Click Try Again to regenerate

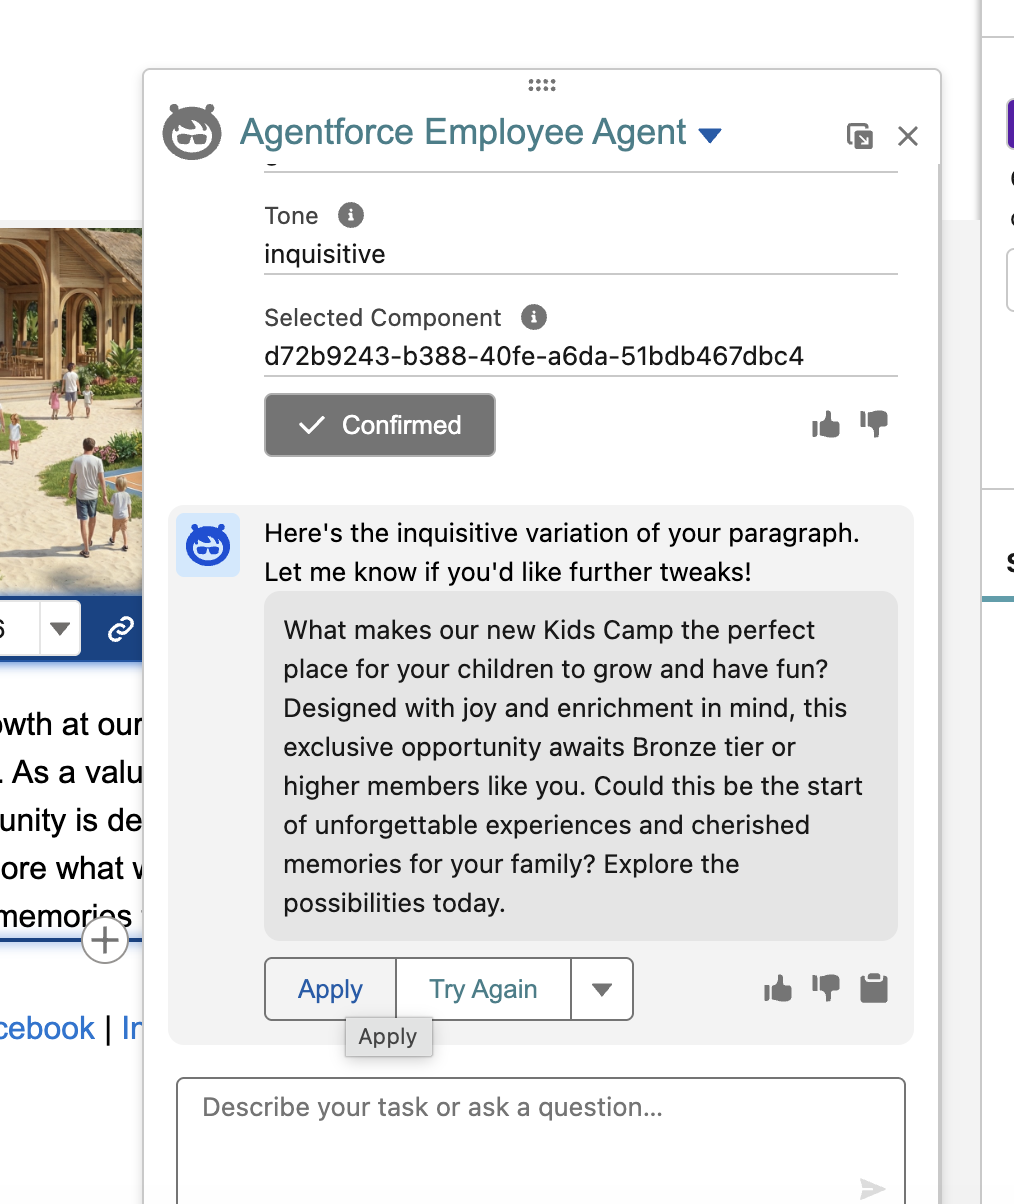click(x=483, y=989)
